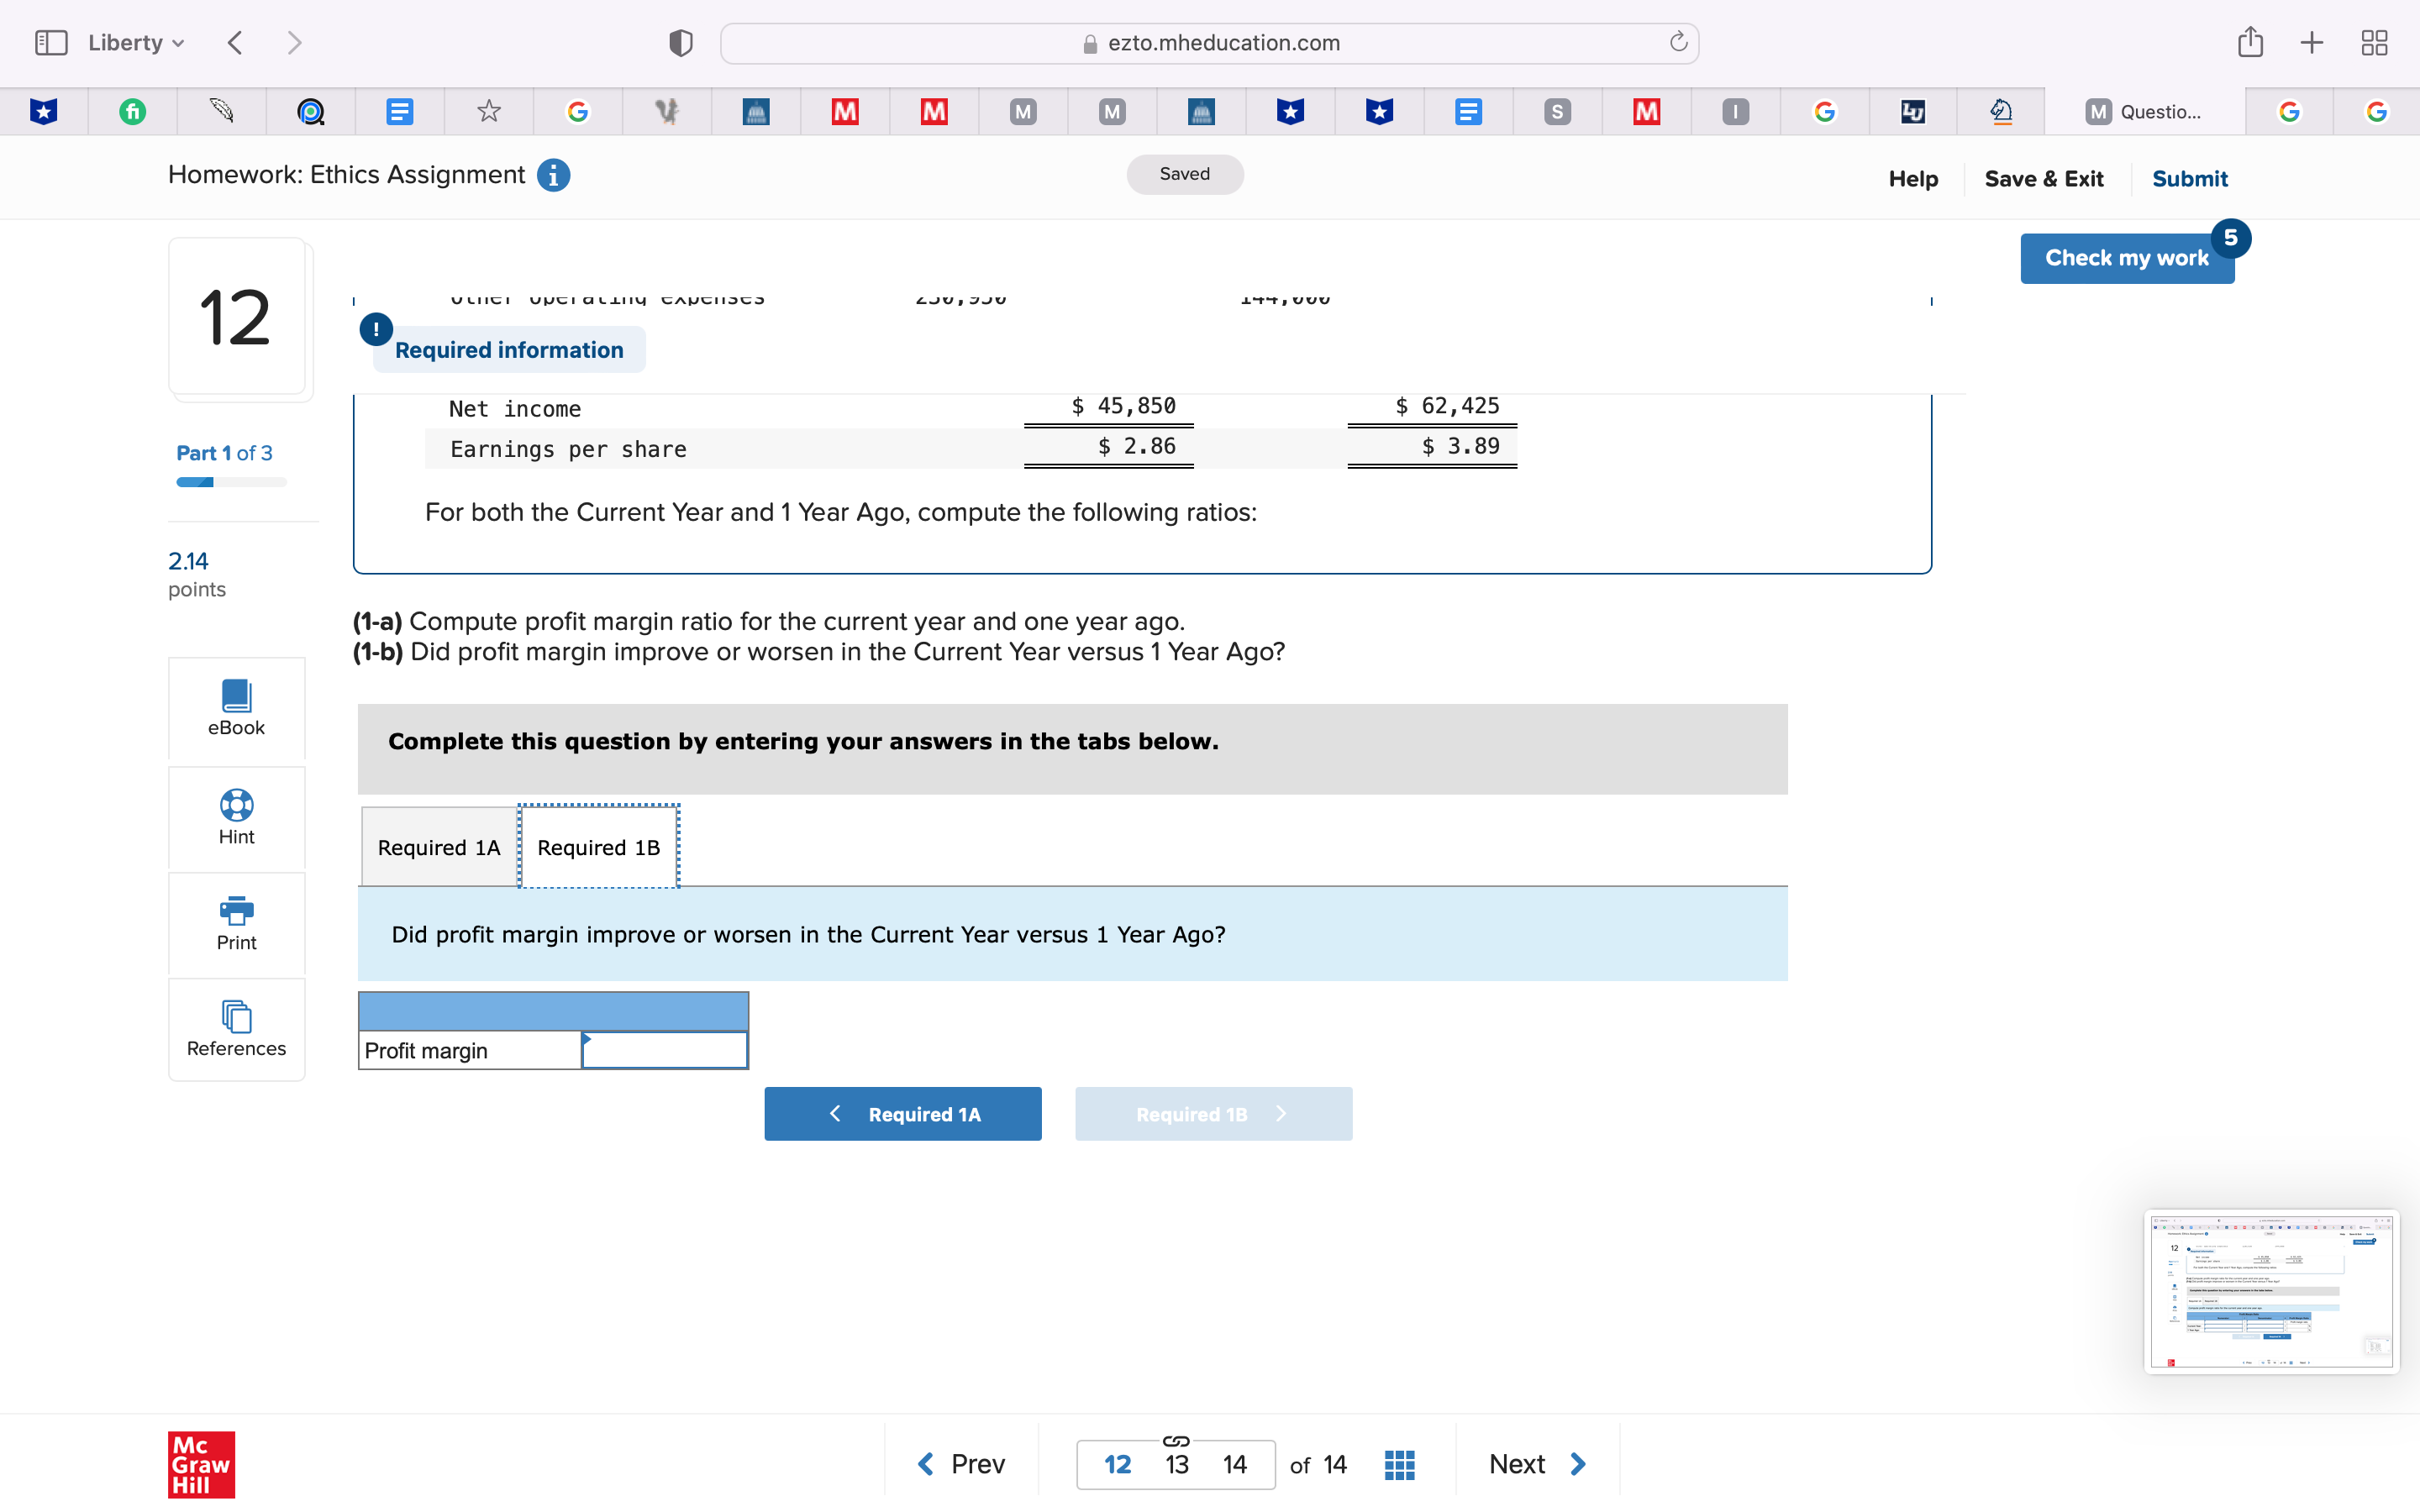The image size is (2420, 1512).
Task: Reload the page with refresh icon
Action: [1678, 43]
